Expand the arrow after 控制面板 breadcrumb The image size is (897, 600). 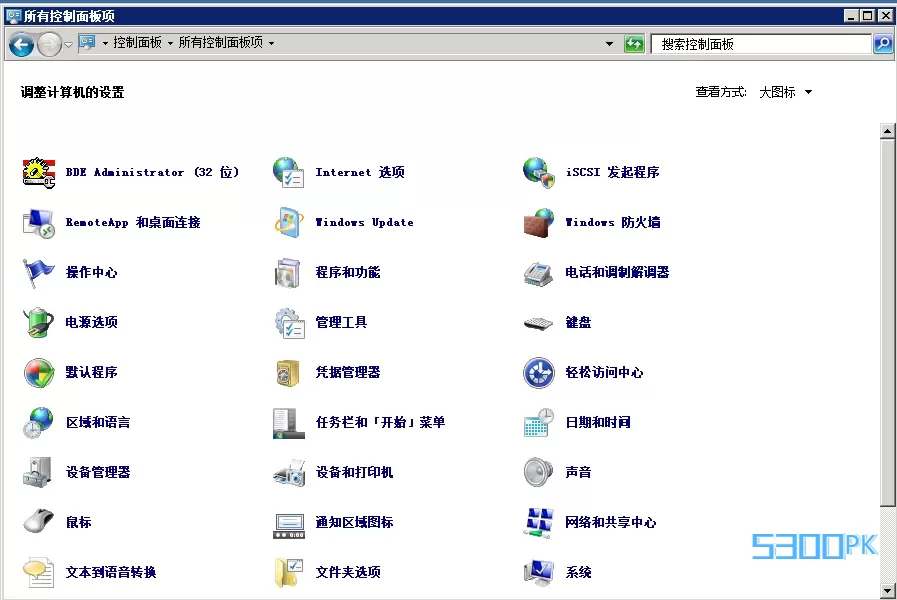coord(170,43)
